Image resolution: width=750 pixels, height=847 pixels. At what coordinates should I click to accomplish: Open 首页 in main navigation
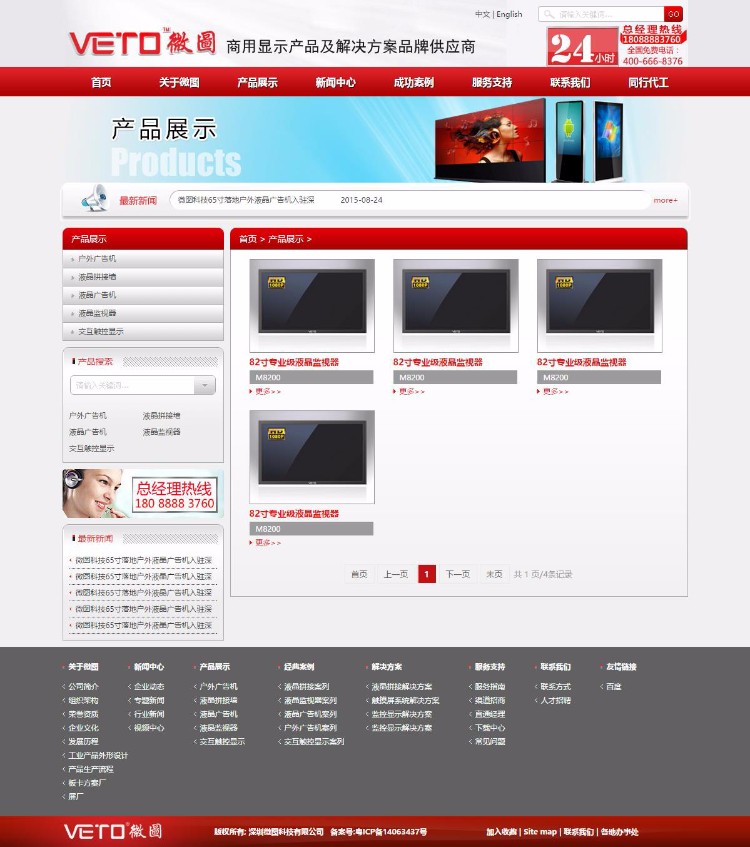coord(101,83)
